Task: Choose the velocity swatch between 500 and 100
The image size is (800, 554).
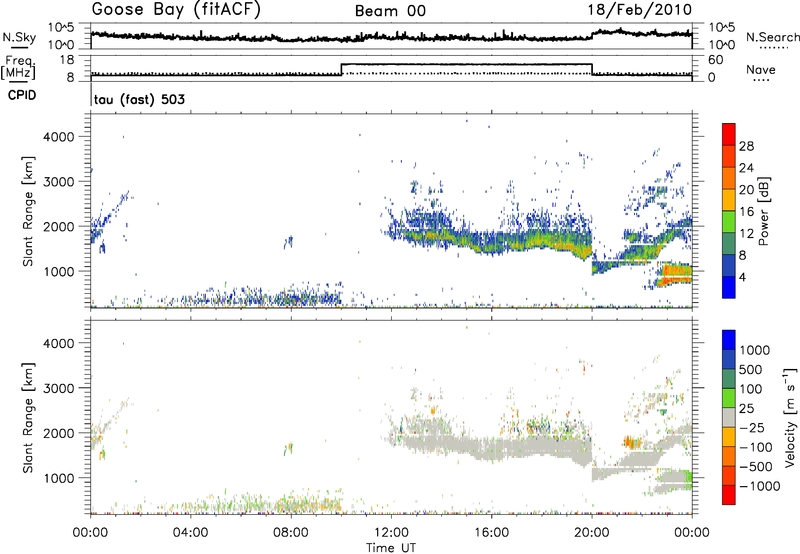Action: tap(729, 379)
